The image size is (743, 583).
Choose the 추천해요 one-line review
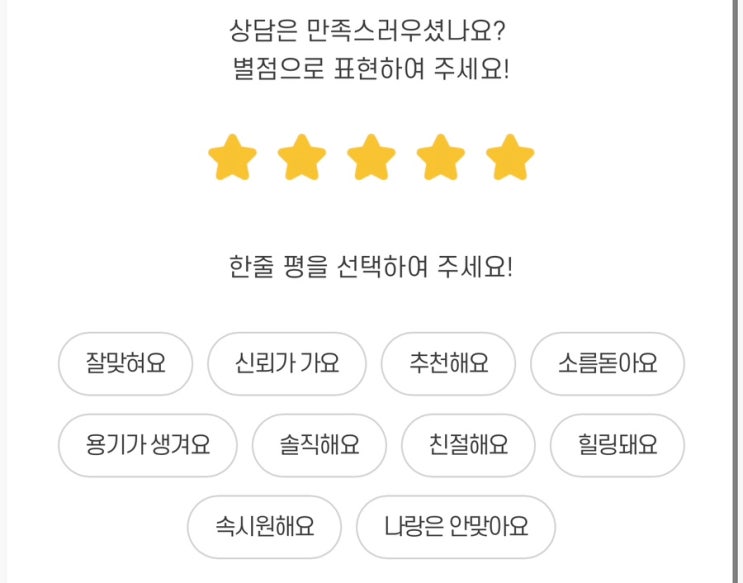pyautogui.click(x=449, y=363)
